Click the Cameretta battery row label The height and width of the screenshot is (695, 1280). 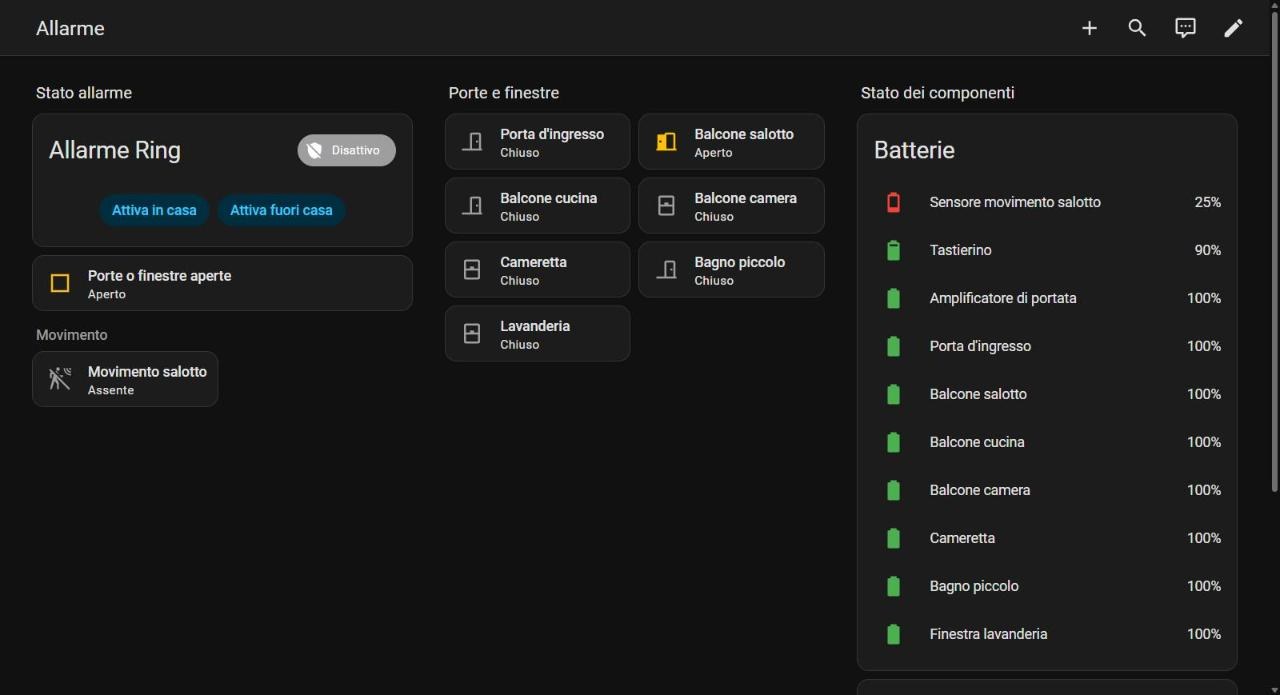click(x=962, y=538)
